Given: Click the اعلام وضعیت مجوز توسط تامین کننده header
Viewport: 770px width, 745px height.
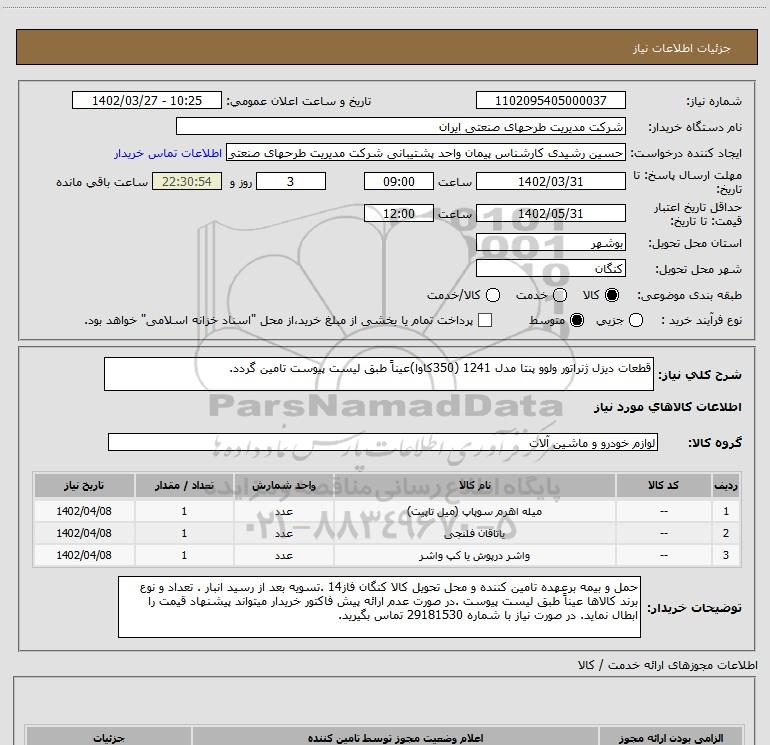Looking at the screenshot, I should pyautogui.click(x=395, y=737).
